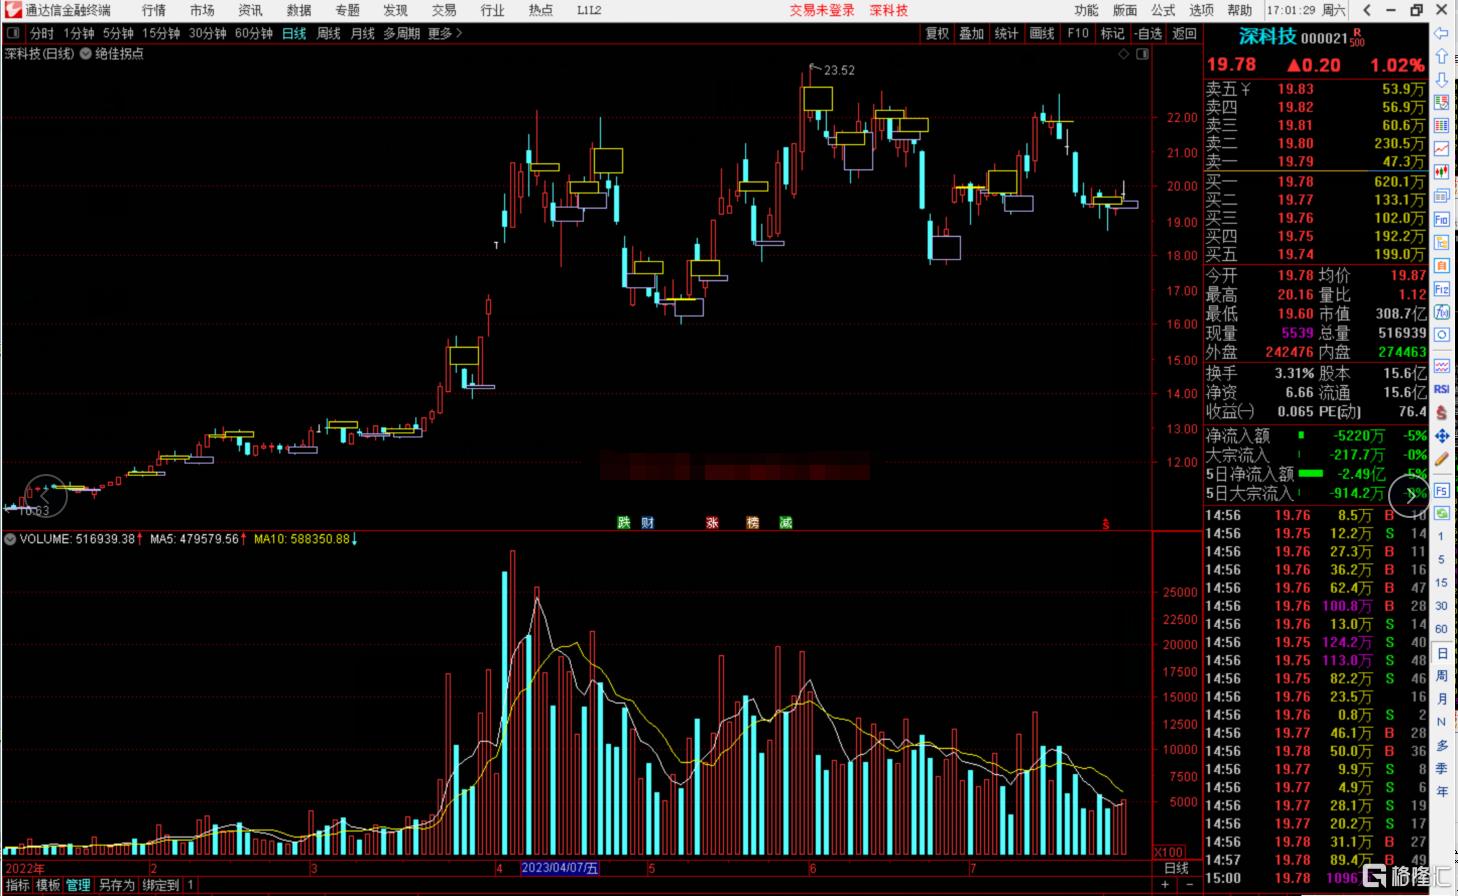Viewport: 1458px width, 896px height.
Task: Click the 叠加 button in chart toolbar
Action: 972,33
